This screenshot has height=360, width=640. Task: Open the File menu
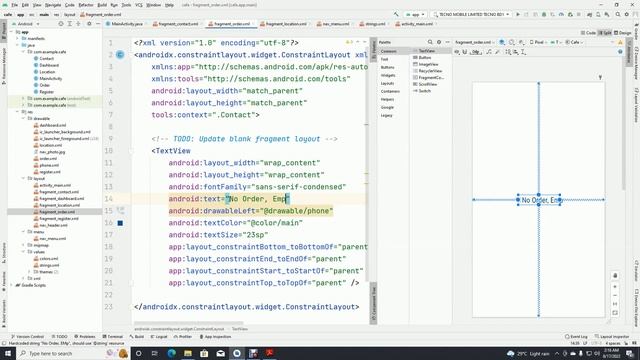[15, 5]
